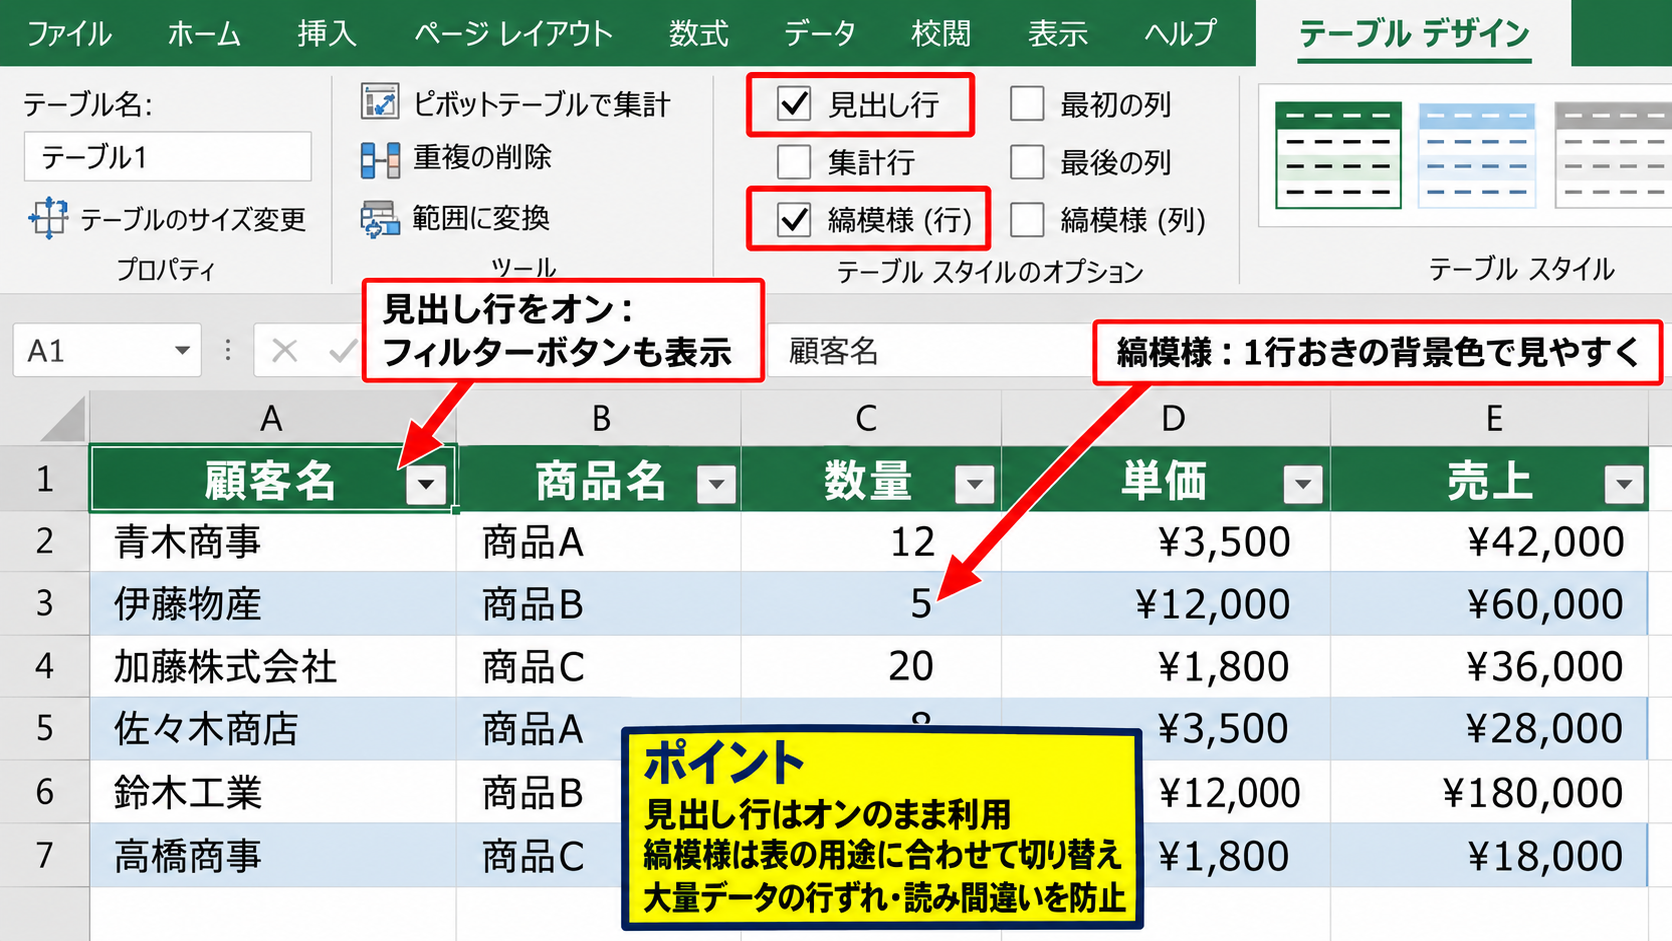Toggle the 縞模様 (行) banded rows checkbox
The image size is (1672, 941).
coord(794,219)
